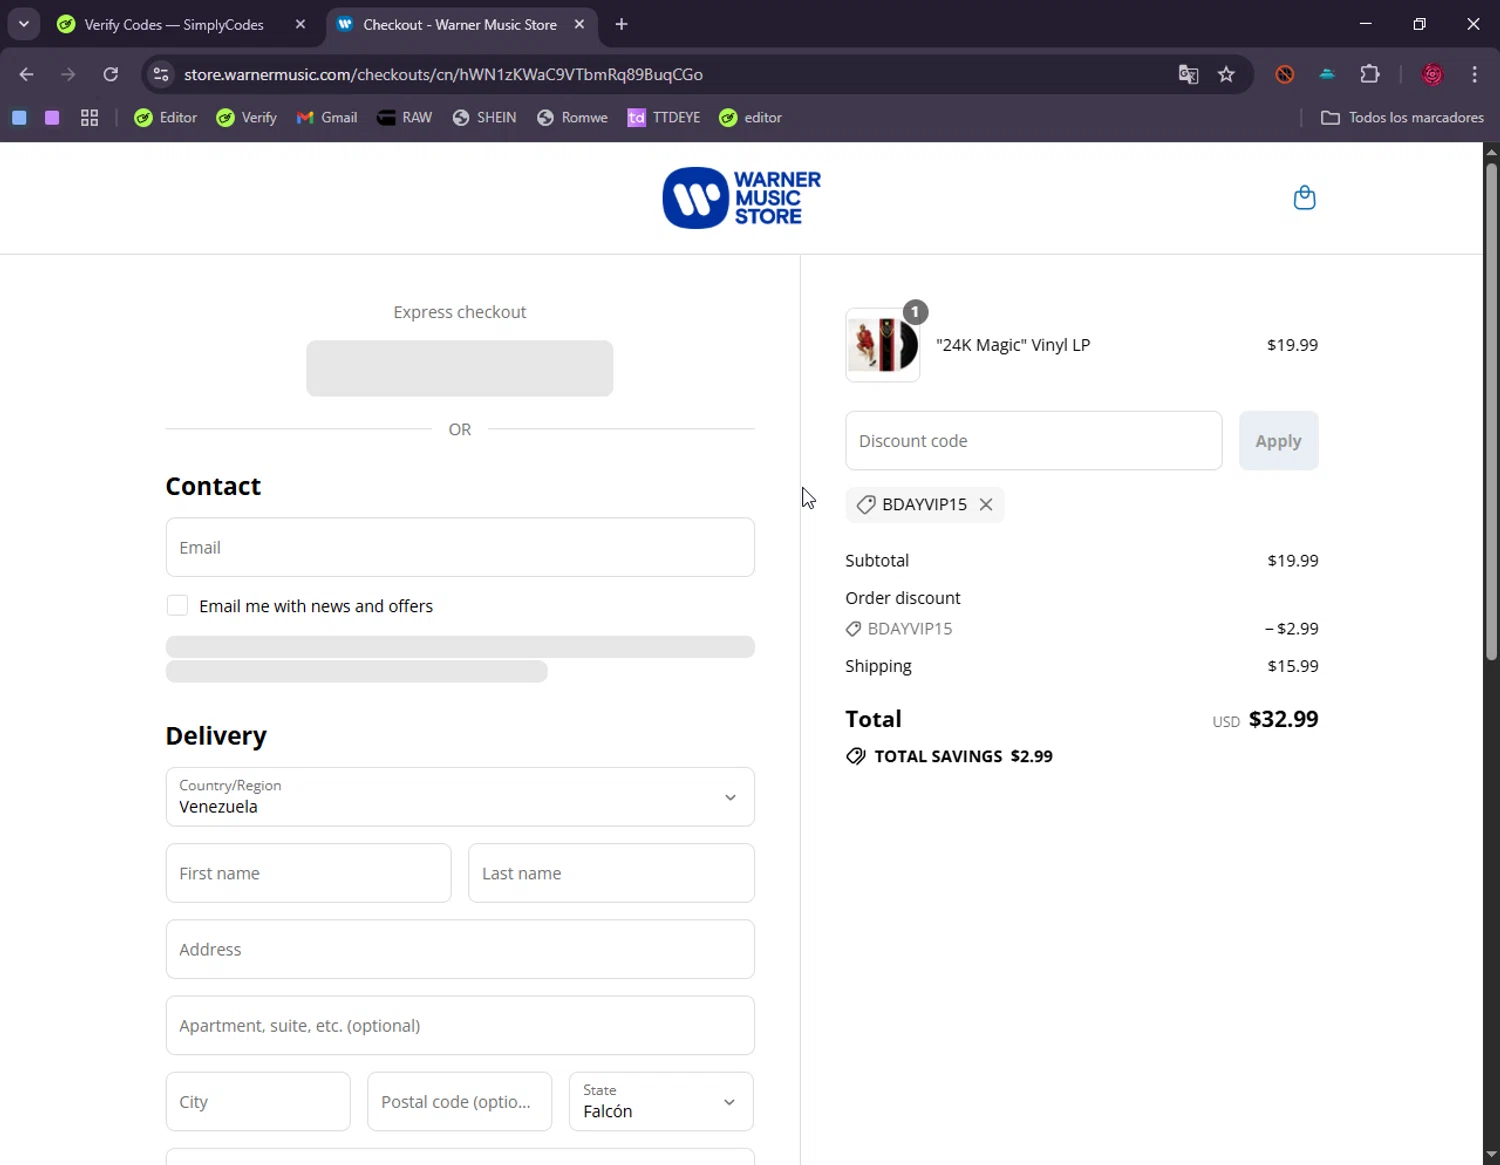
Task: Click the purple square bookmark icon
Action: [52, 117]
